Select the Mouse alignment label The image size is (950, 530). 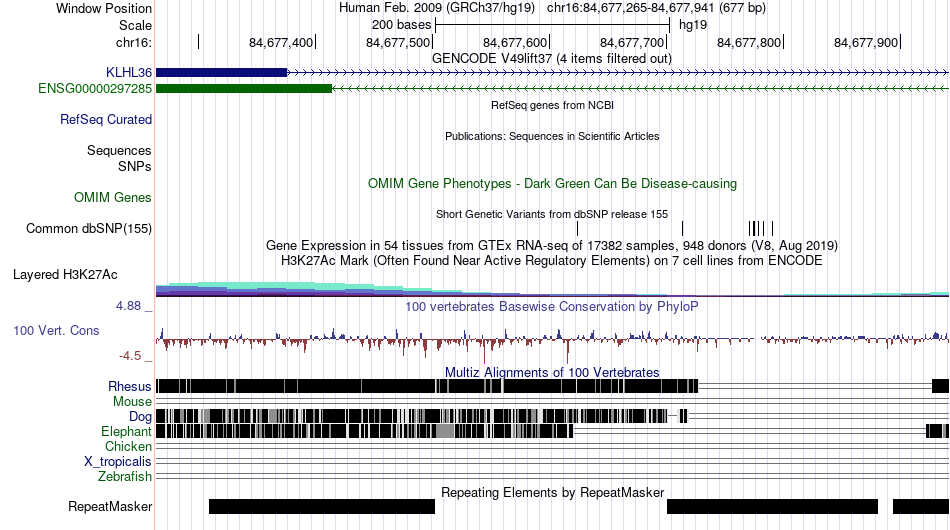point(132,402)
